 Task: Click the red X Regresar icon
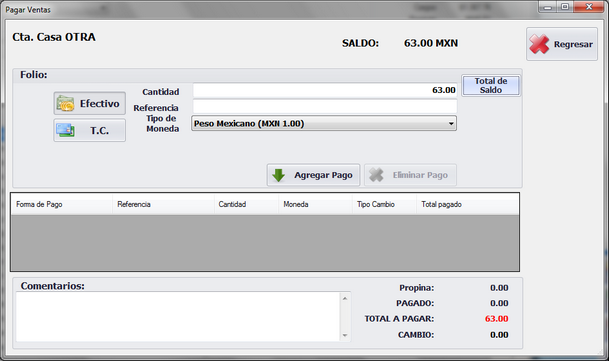[539, 44]
